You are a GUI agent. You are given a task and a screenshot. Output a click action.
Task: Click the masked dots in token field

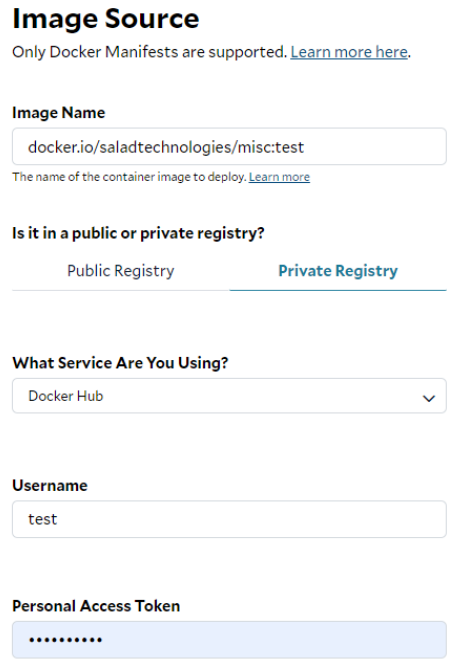(65, 640)
